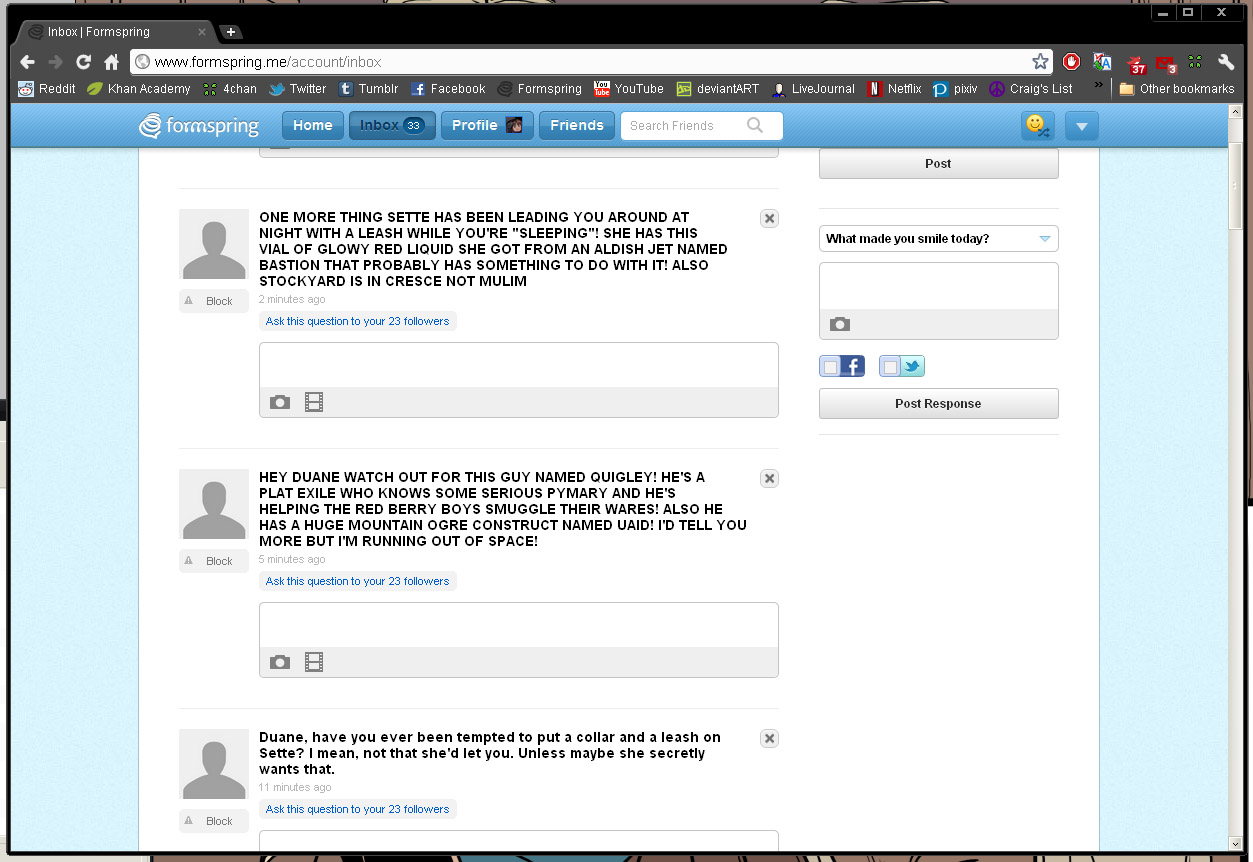1253x862 pixels.
Task: Open the Chrome wrench settings menu
Action: [1226, 62]
